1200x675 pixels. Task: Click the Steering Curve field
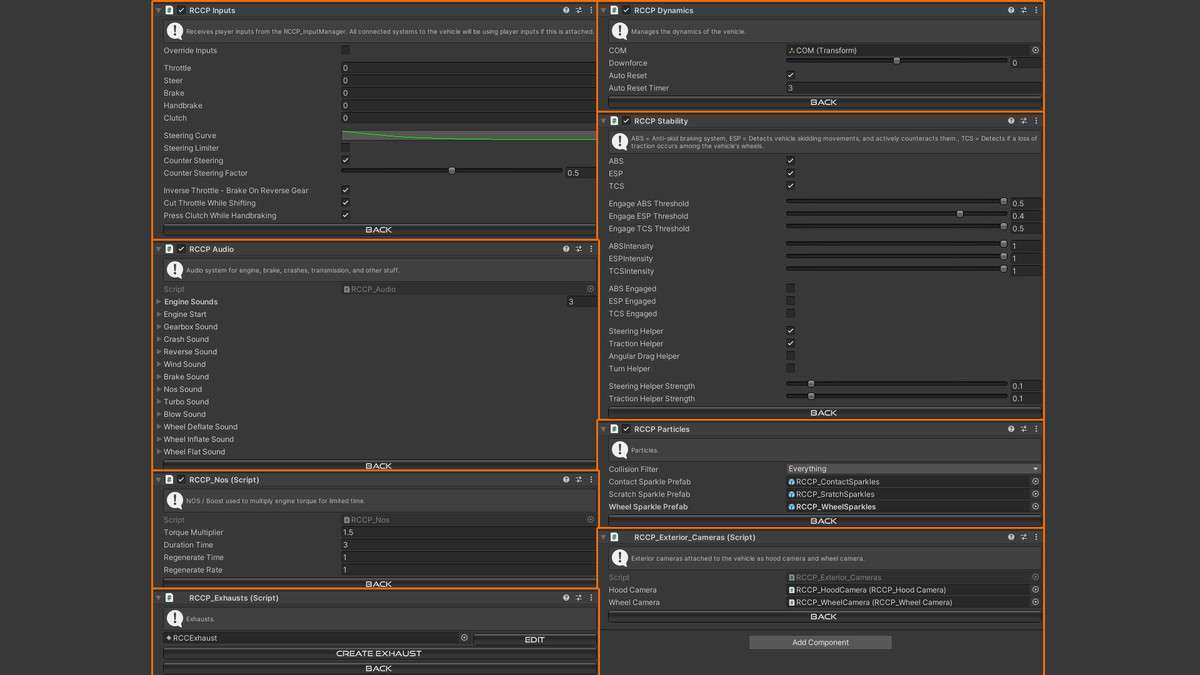[x=469, y=135]
